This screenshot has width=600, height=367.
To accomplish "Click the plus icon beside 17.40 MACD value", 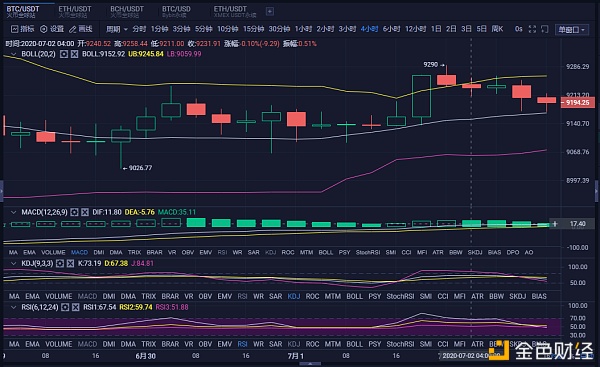I will point(555,224).
